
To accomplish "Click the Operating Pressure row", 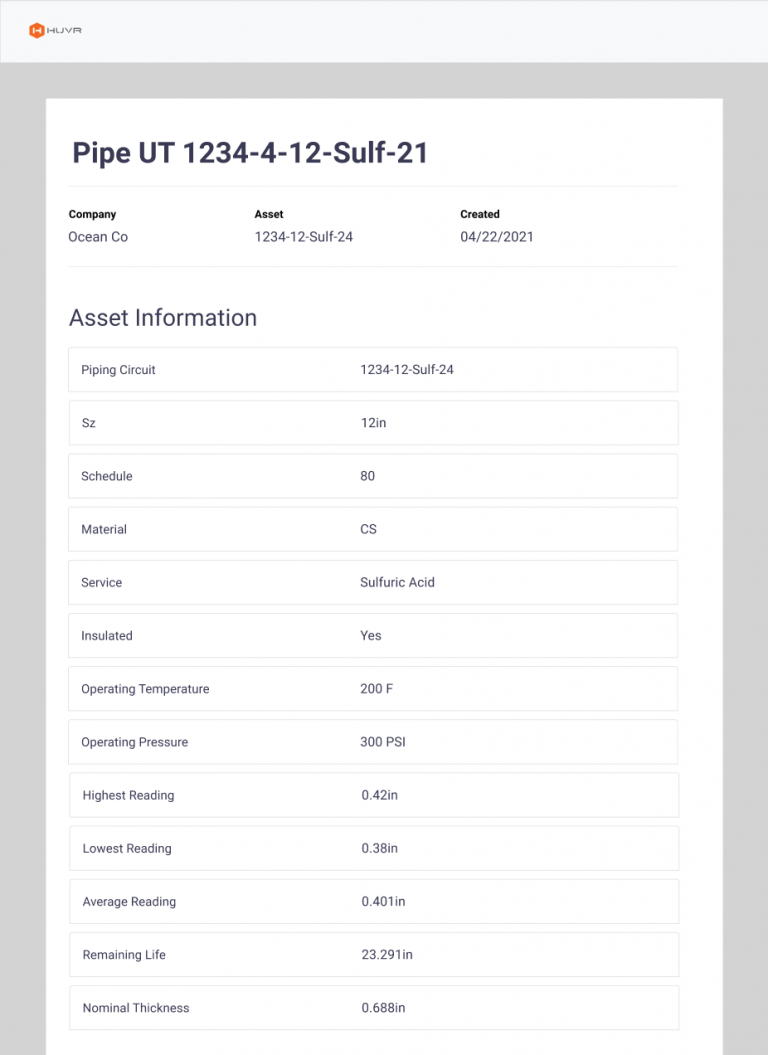I will click(x=373, y=742).
